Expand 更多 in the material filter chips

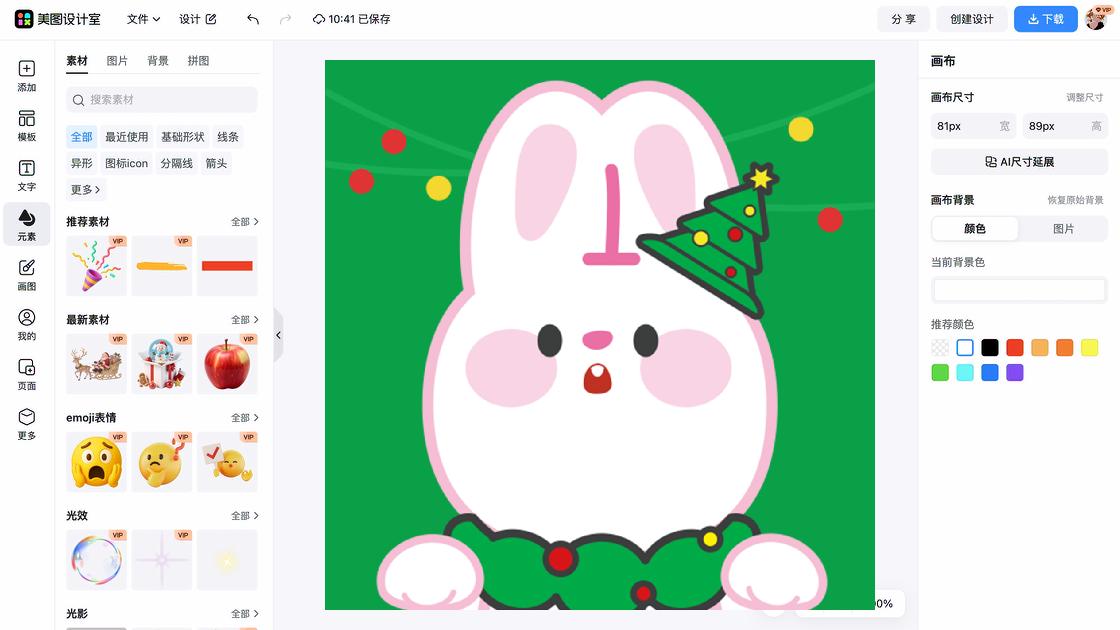84,190
